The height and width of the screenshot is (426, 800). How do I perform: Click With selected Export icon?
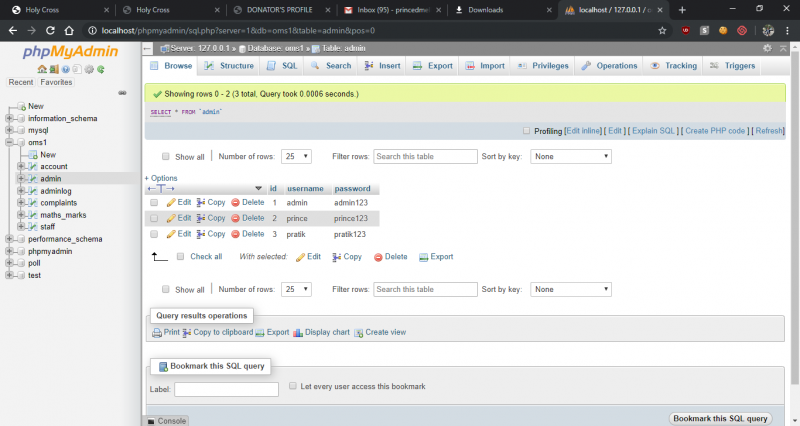(423, 257)
